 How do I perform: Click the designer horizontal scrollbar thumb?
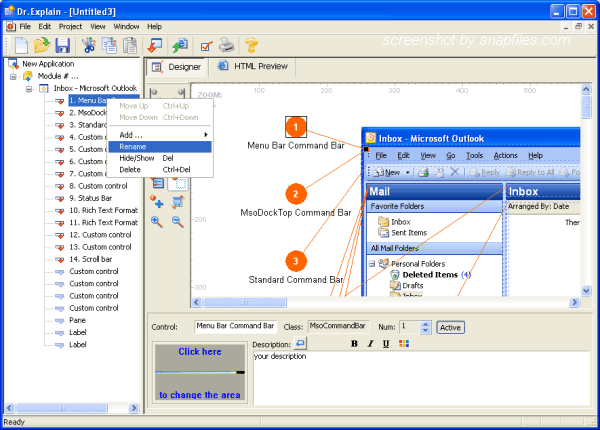pyautogui.click(x=245, y=303)
